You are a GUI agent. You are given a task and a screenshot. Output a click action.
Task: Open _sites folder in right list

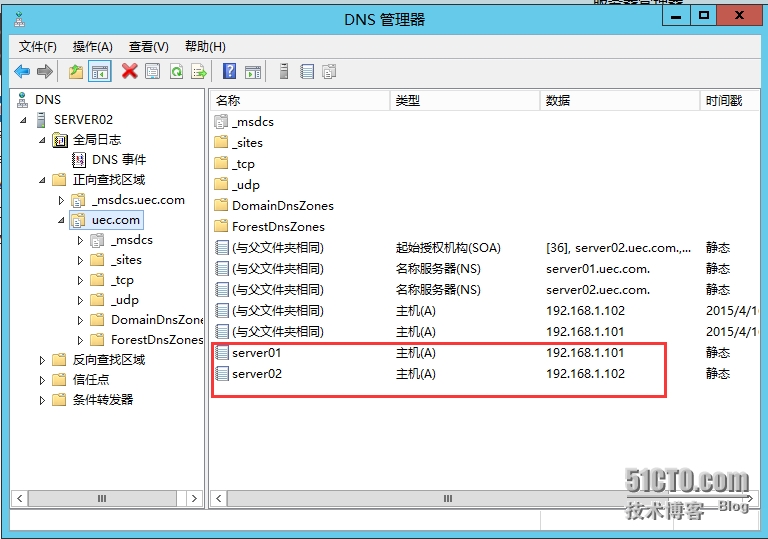coord(239,143)
